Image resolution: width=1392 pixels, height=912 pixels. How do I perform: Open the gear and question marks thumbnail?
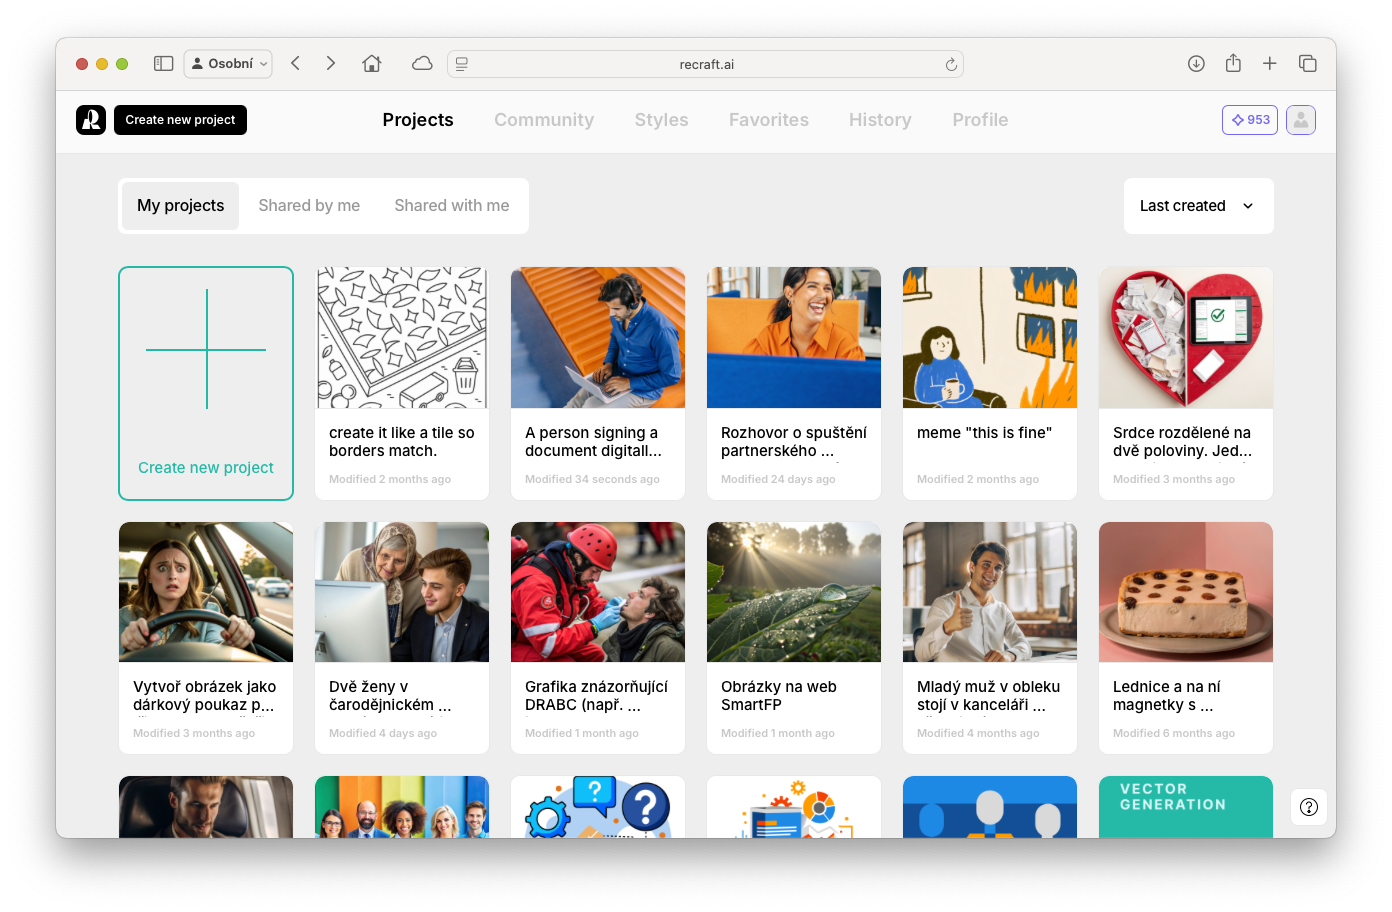598,807
